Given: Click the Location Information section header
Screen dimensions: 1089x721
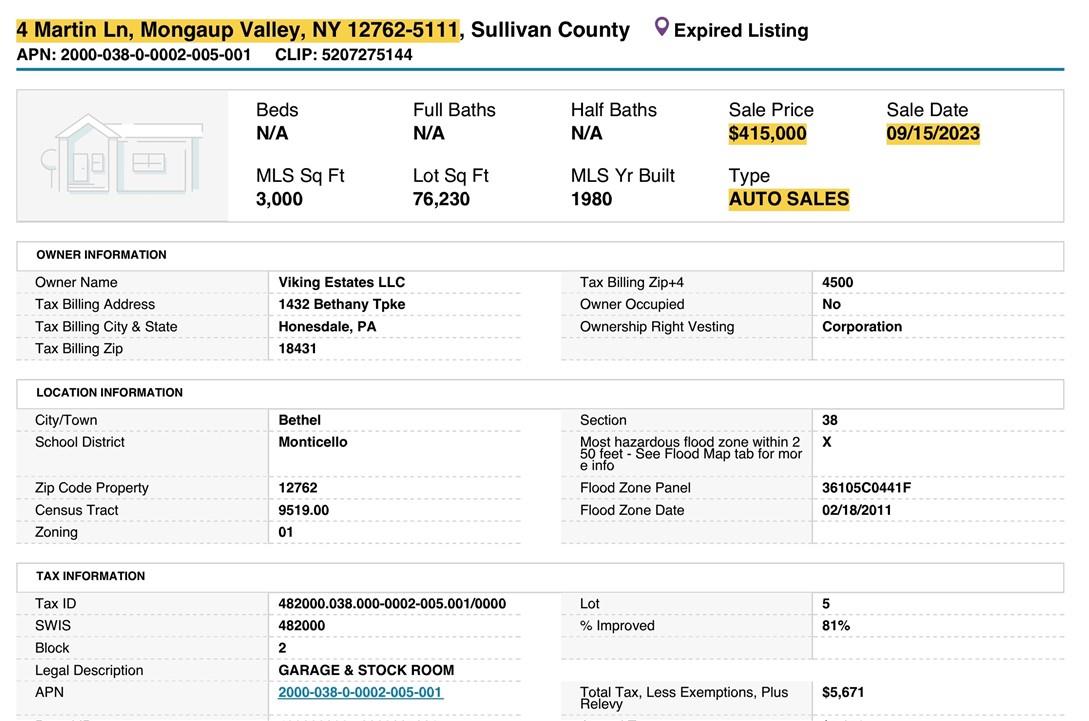Looking at the screenshot, I should [109, 393].
